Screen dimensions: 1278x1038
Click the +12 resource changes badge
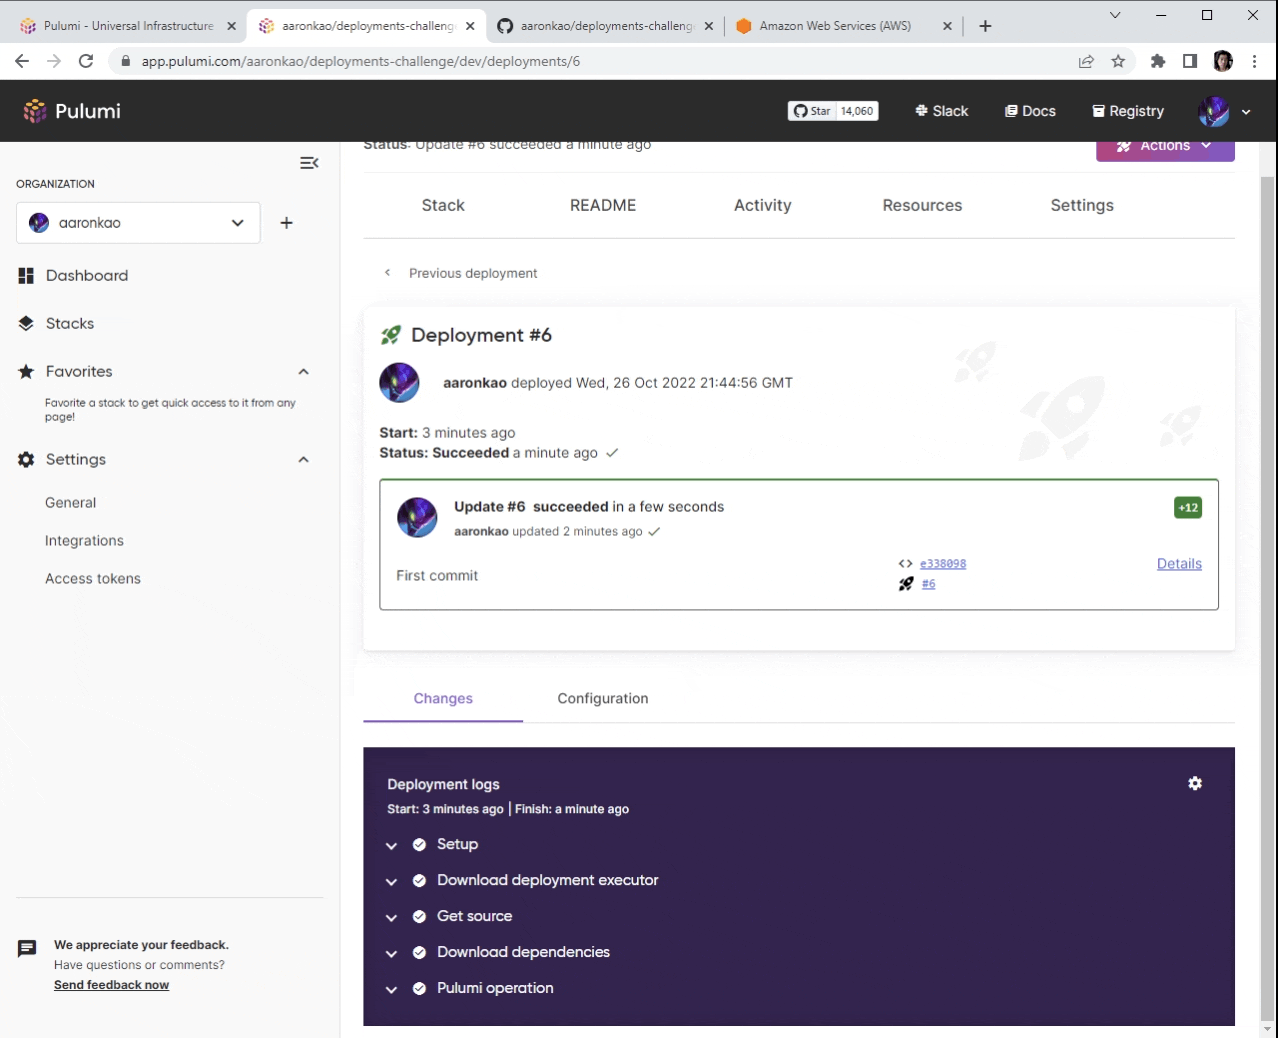[x=1188, y=507]
